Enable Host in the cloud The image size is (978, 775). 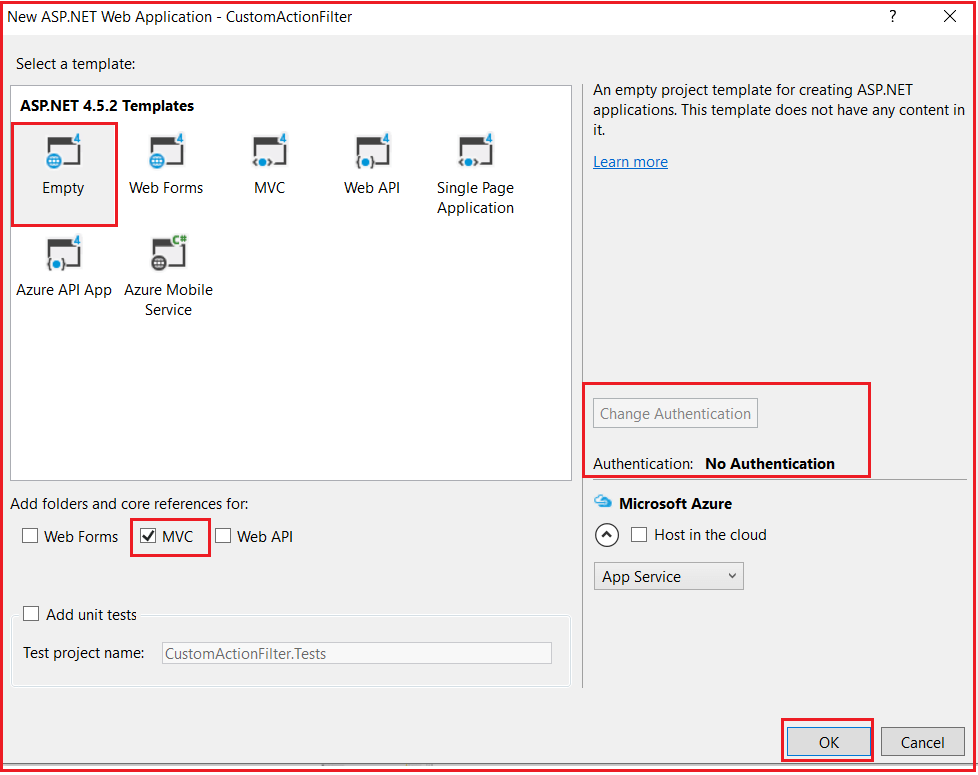639,535
